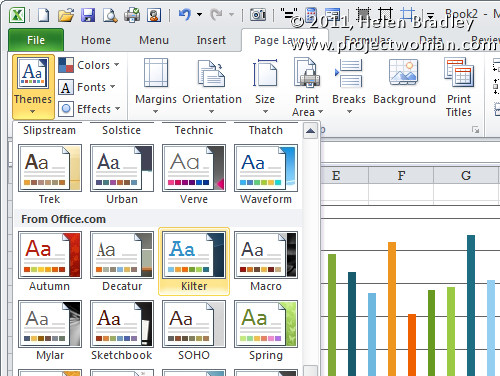Click the Excel application icon
Screen dimensions: 500x376
pyautogui.click(x=17, y=15)
